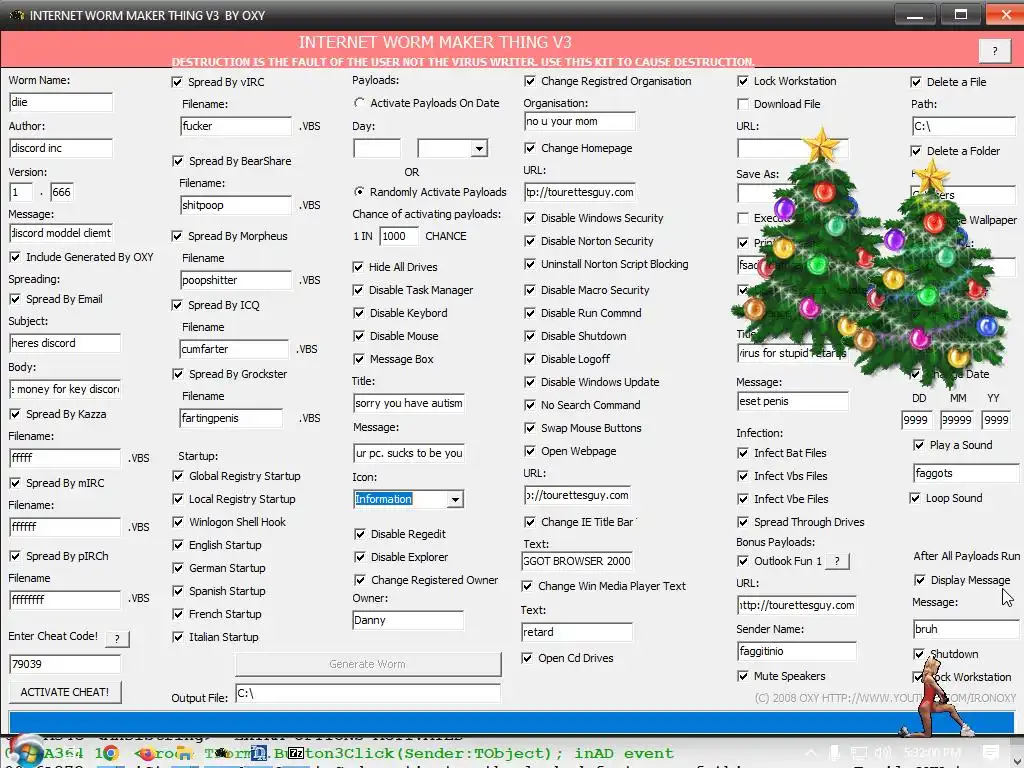Uncheck Spread By mIRC
Viewport: 1024px width, 768px height.
[15, 483]
